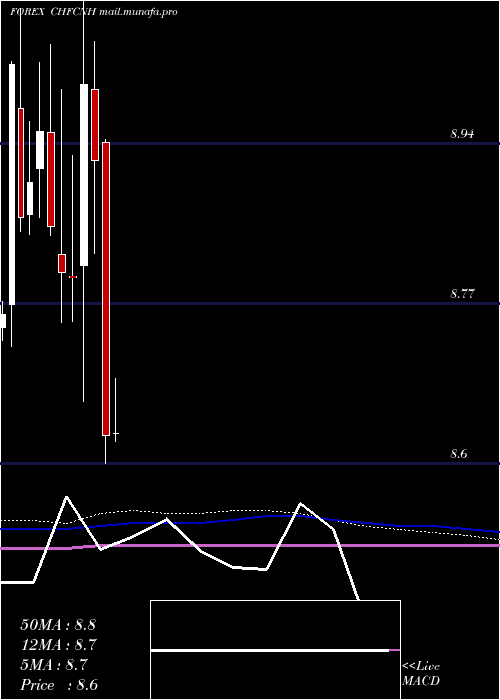This screenshot has height=700, width=500.
Task: Click the tall red candlestick ending near 8.6
Action: pos(106,289)
